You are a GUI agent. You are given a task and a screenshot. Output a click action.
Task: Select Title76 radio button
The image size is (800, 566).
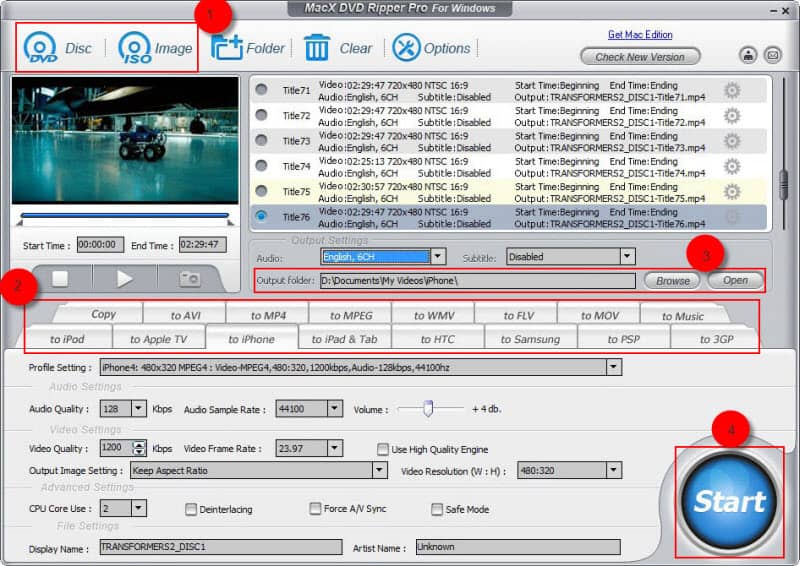261,216
